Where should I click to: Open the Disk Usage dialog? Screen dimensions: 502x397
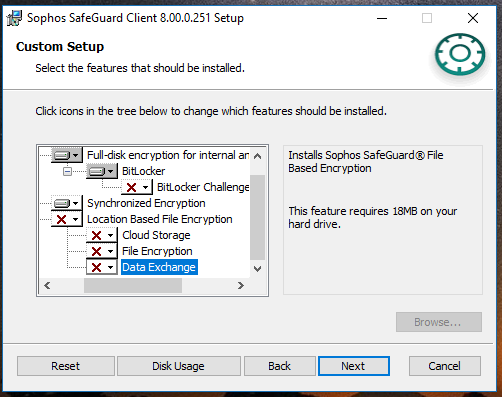178,366
